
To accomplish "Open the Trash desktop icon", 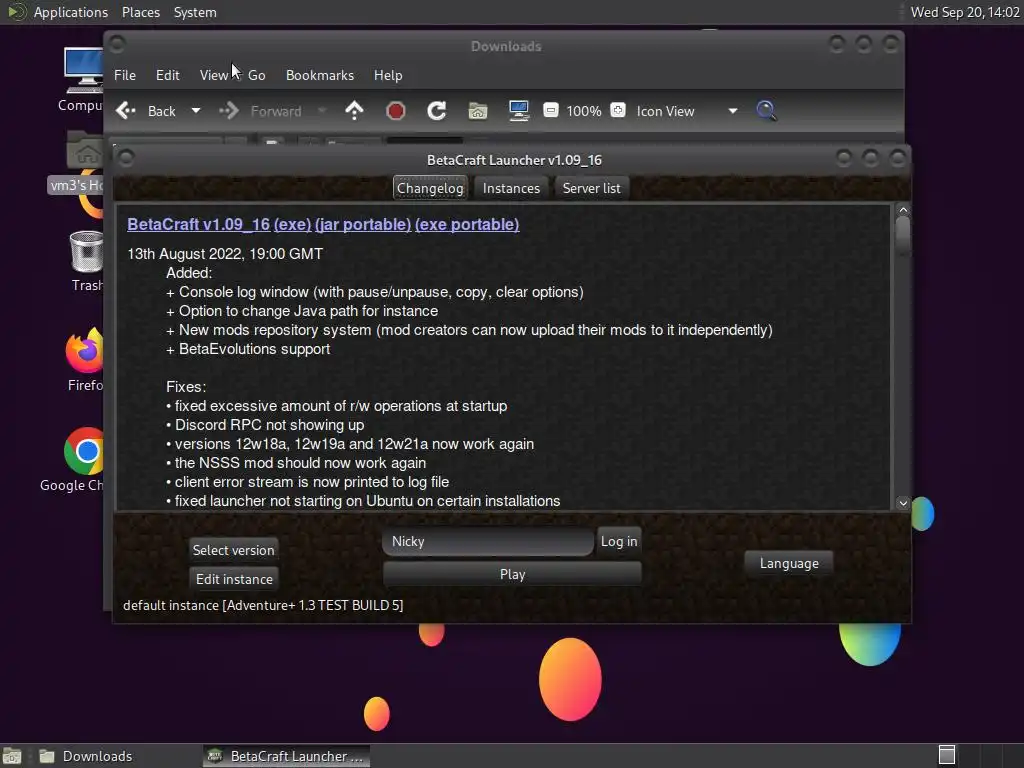I will [x=86, y=261].
